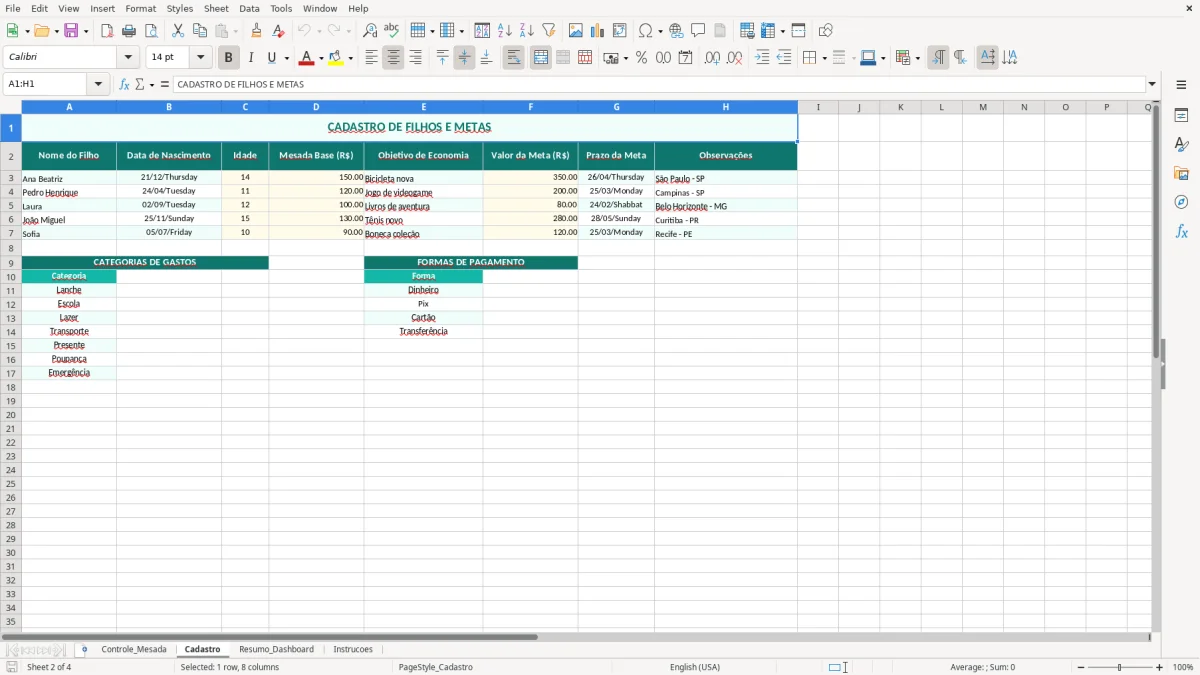The width and height of the screenshot is (1200, 675).
Task: Activate Clone Formatting paintbrush
Action: click(257, 31)
